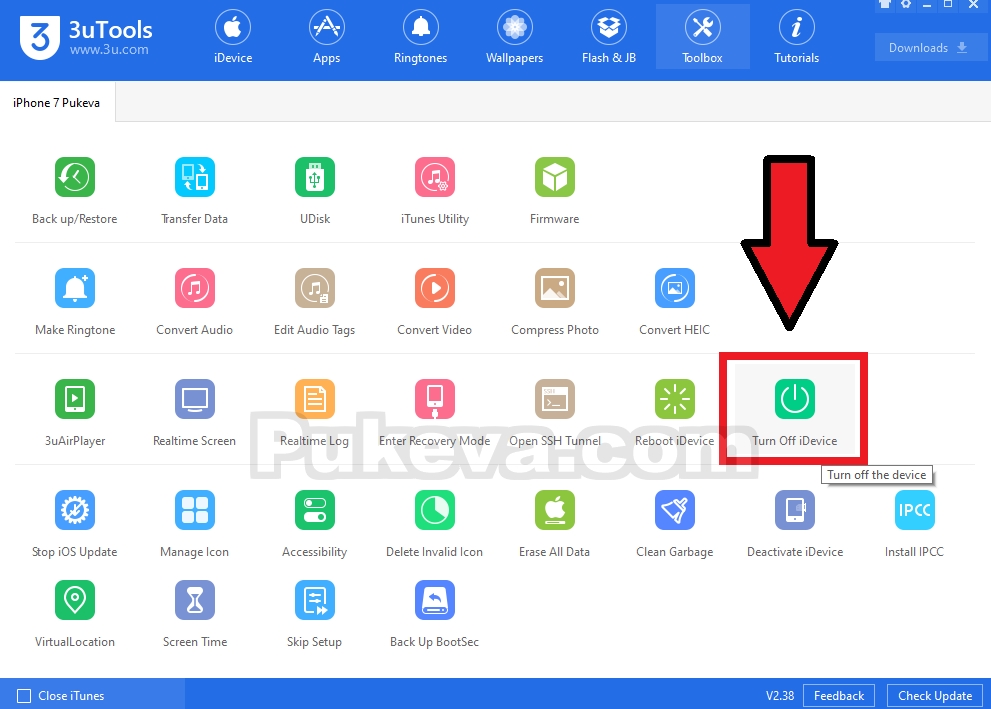
Task: Open the Firmware tool
Action: coord(555,177)
